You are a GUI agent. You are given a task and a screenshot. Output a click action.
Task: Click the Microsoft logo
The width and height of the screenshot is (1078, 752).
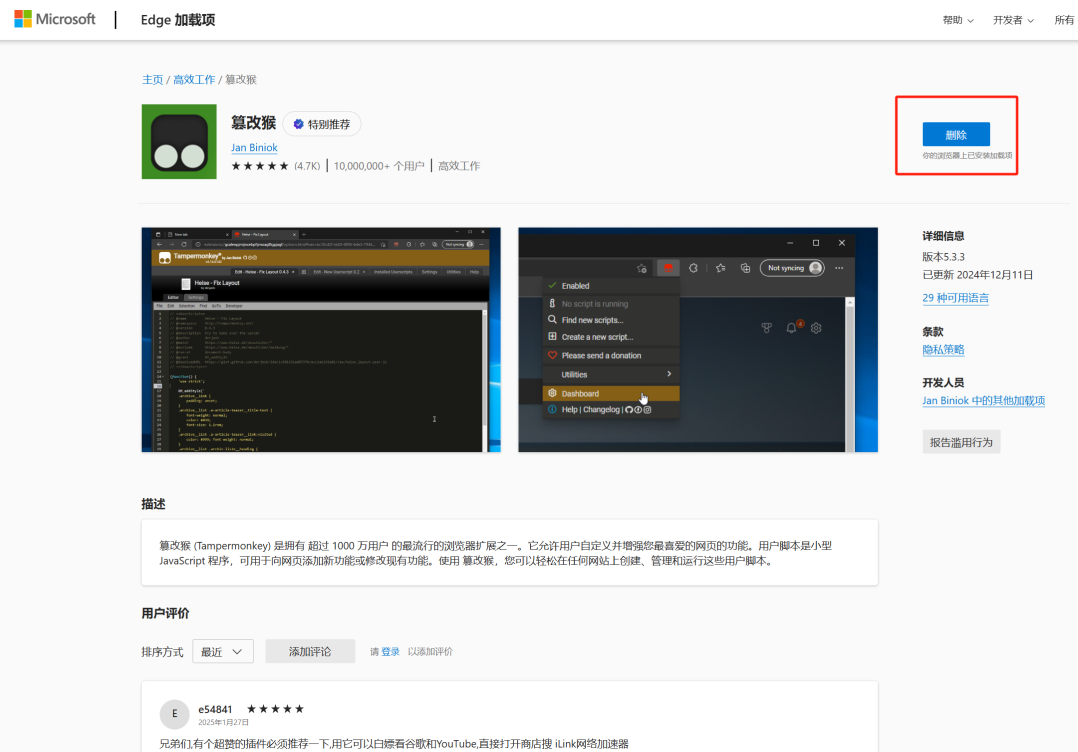55,19
